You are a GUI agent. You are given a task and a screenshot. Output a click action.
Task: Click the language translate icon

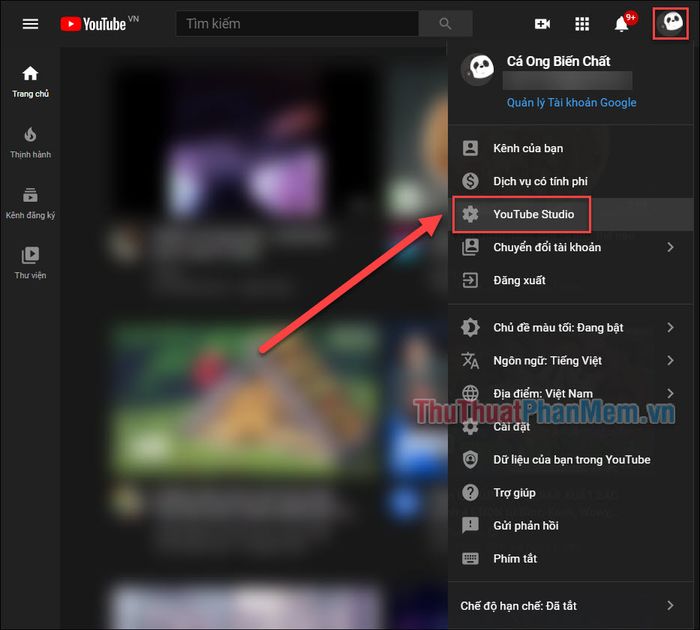click(x=470, y=360)
